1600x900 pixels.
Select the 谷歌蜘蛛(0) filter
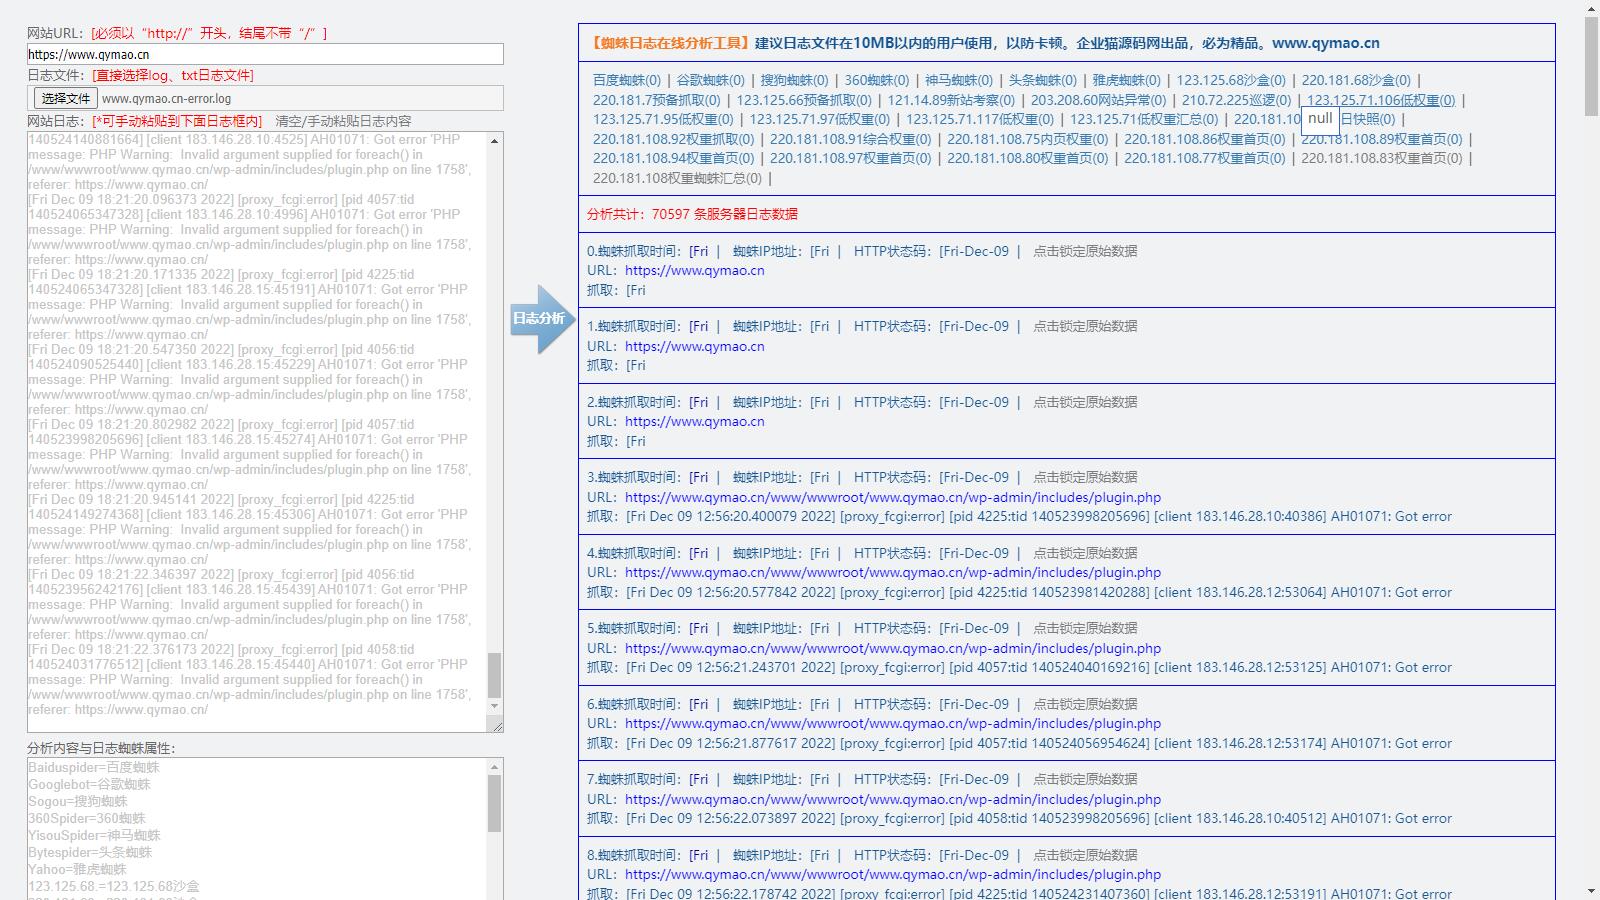[711, 80]
